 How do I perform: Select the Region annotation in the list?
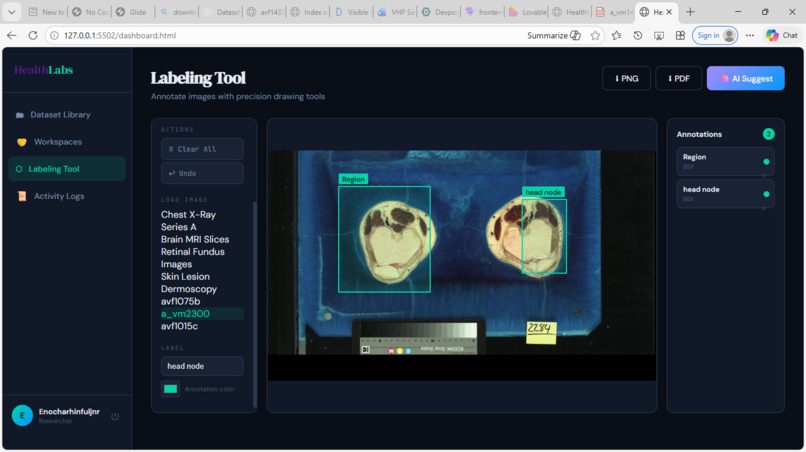coord(725,161)
